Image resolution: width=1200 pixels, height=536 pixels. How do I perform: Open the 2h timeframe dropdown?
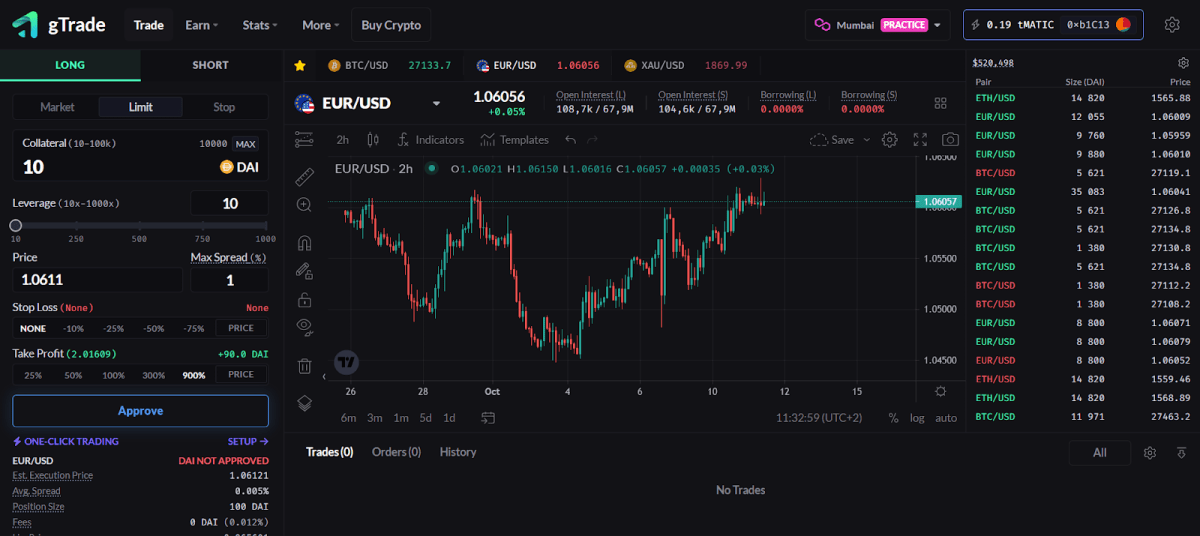coord(343,140)
